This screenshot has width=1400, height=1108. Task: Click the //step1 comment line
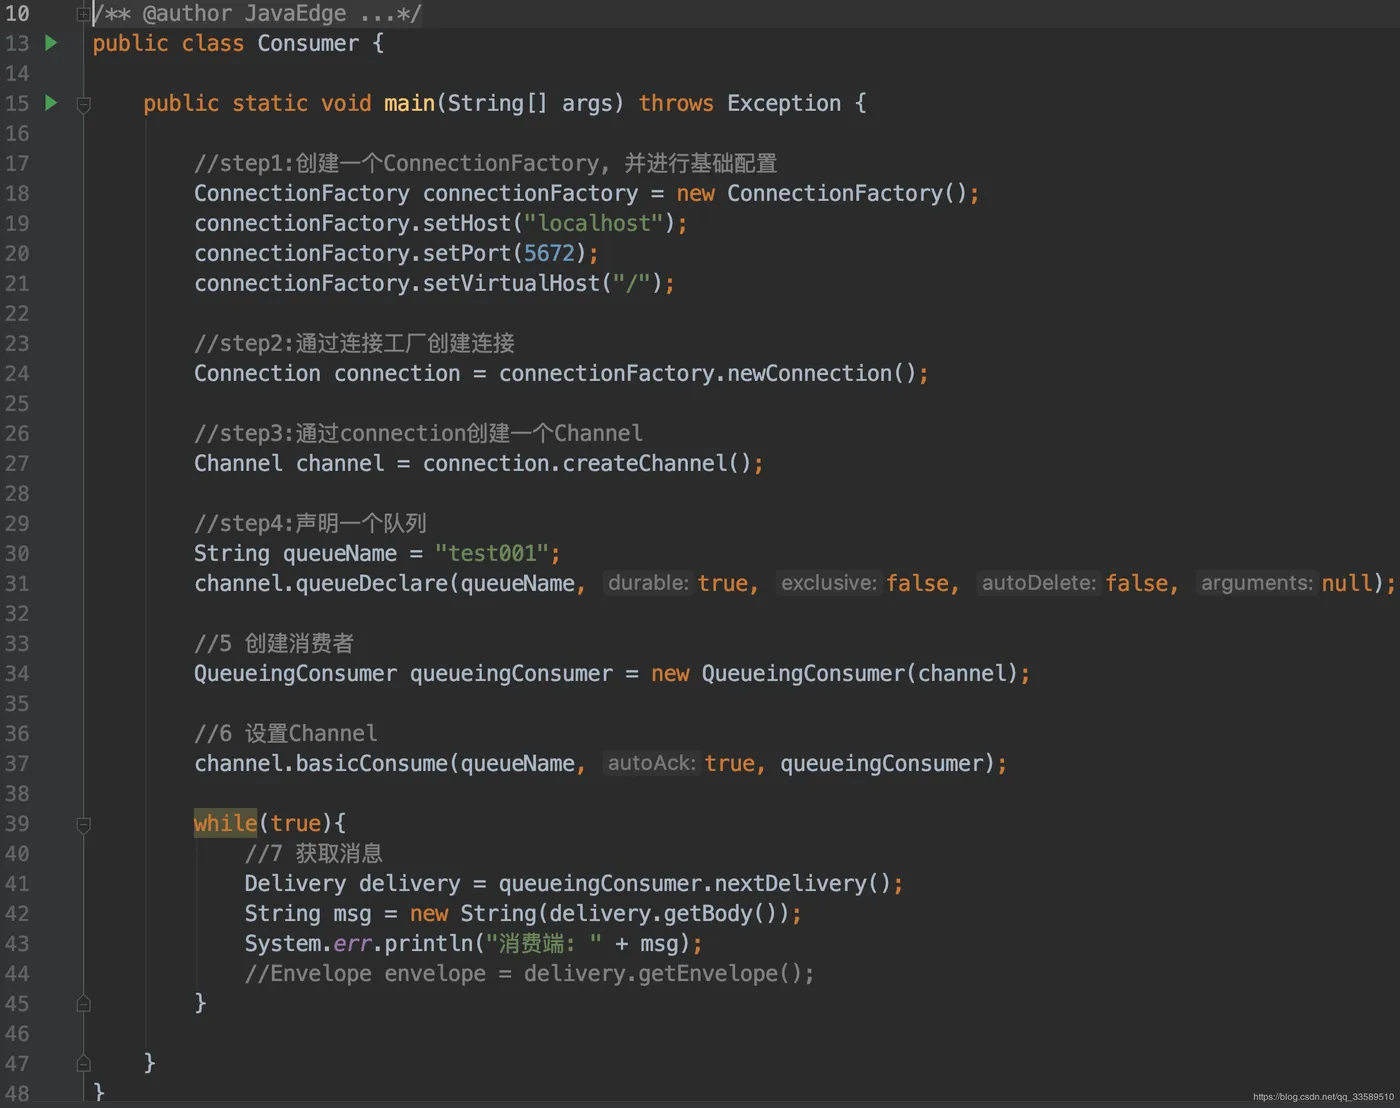[x=486, y=163]
